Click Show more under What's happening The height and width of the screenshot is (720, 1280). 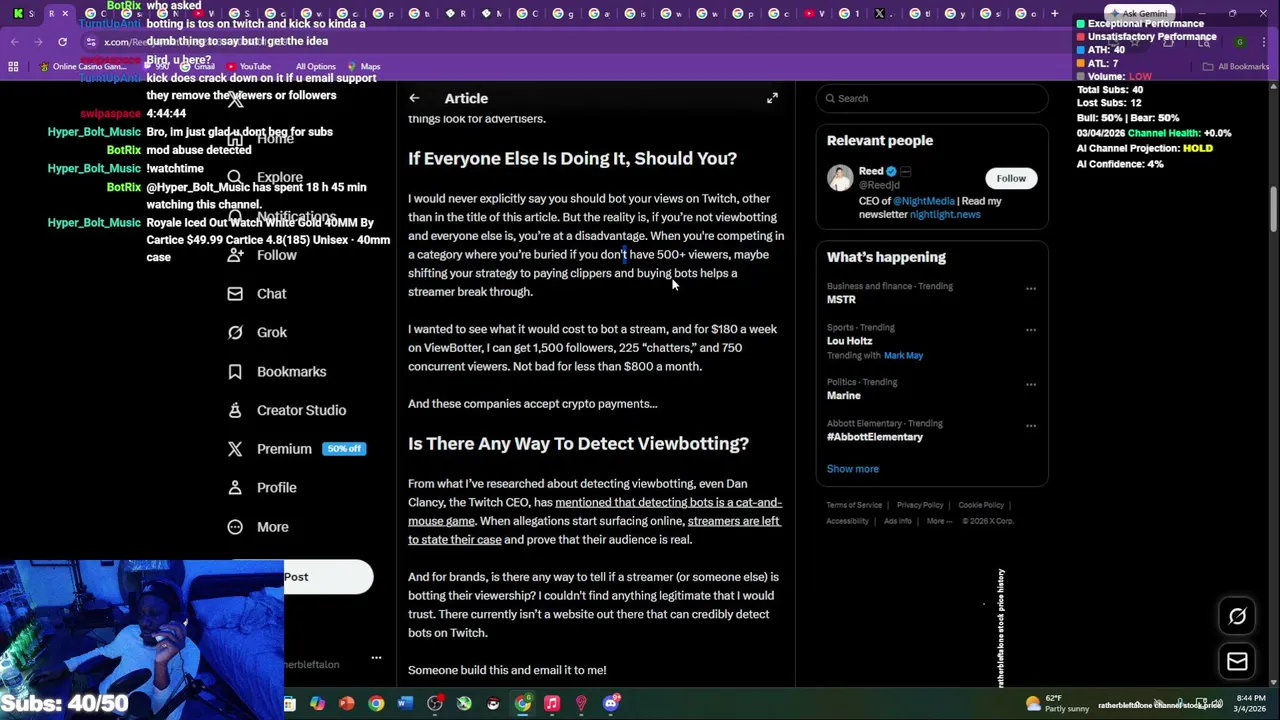[x=852, y=469]
